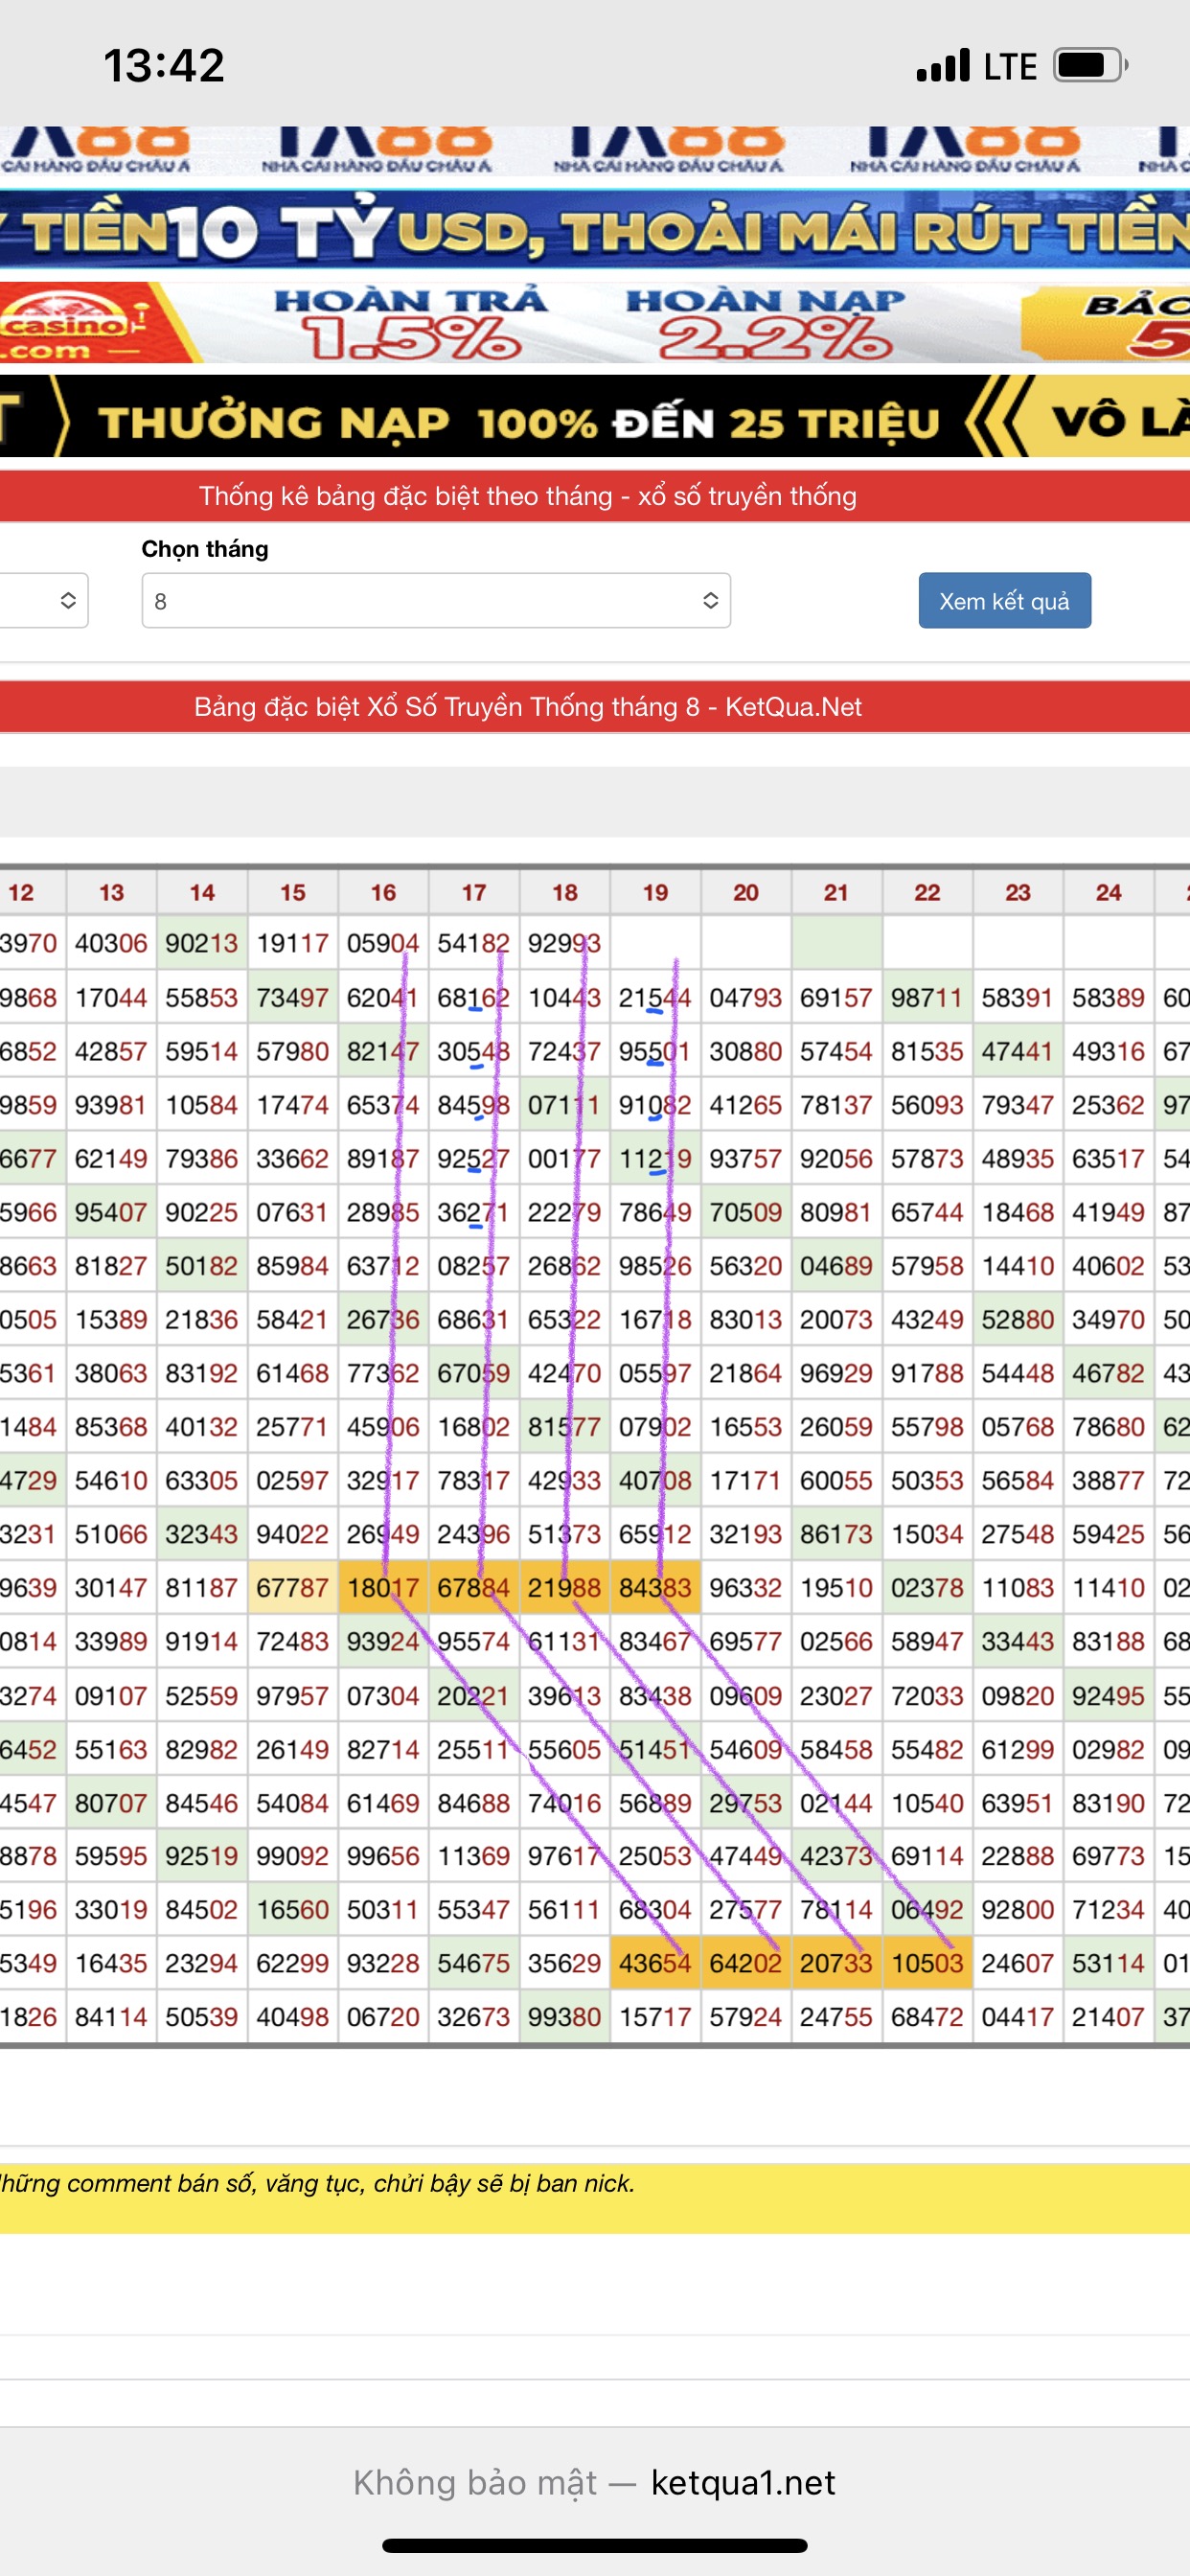Tap the ketqua1.net address bar

[742, 2482]
